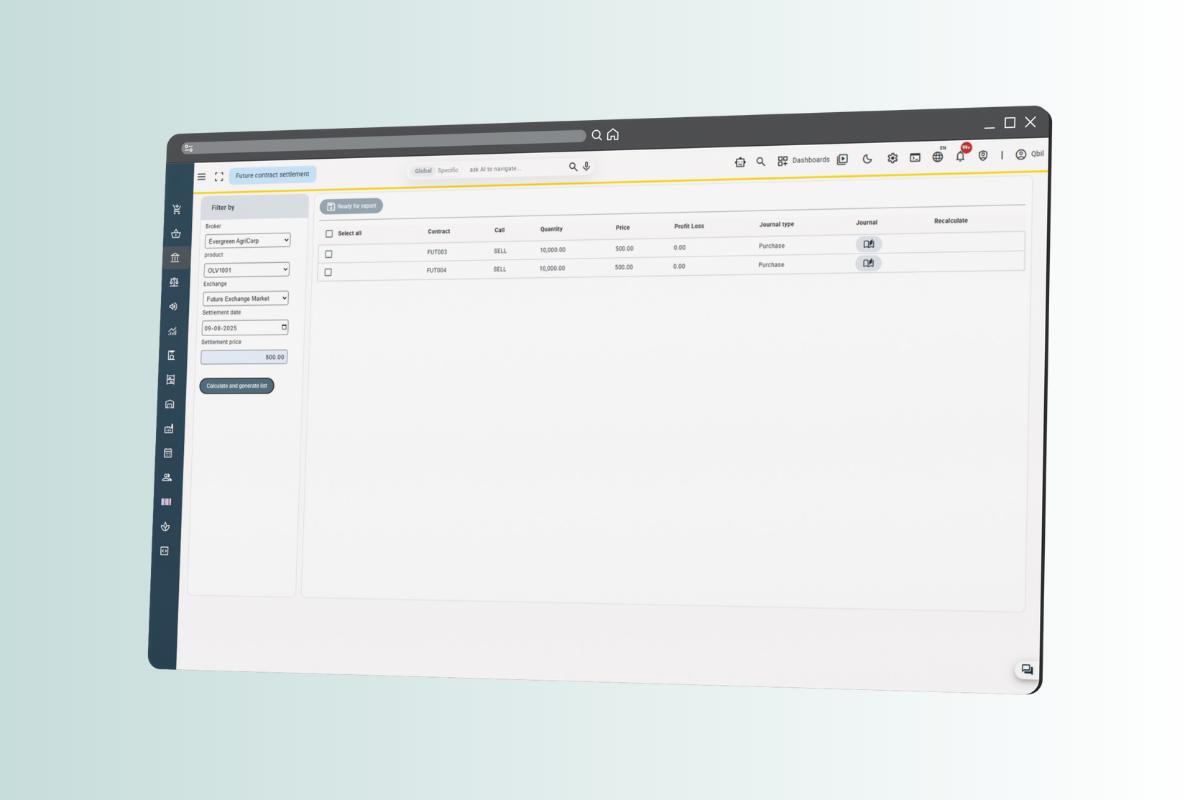Open the megaphone sidebar module
The height and width of the screenshot is (800, 1200).
(x=173, y=306)
